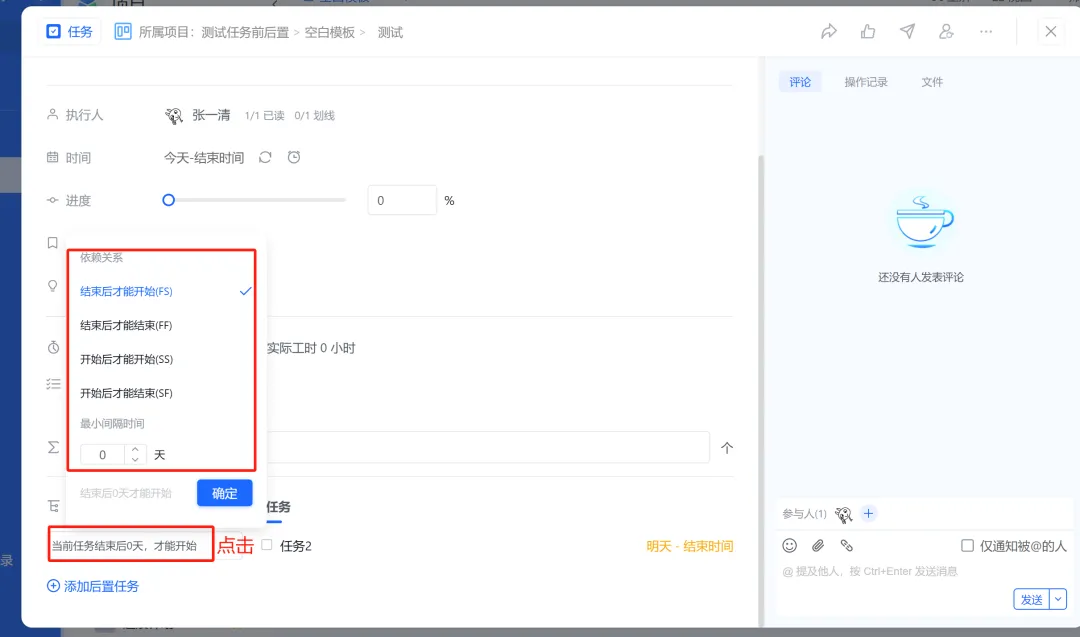Image resolution: width=1080 pixels, height=637 pixels.
Task: Switch to the 文件 tab
Action: click(x=932, y=82)
